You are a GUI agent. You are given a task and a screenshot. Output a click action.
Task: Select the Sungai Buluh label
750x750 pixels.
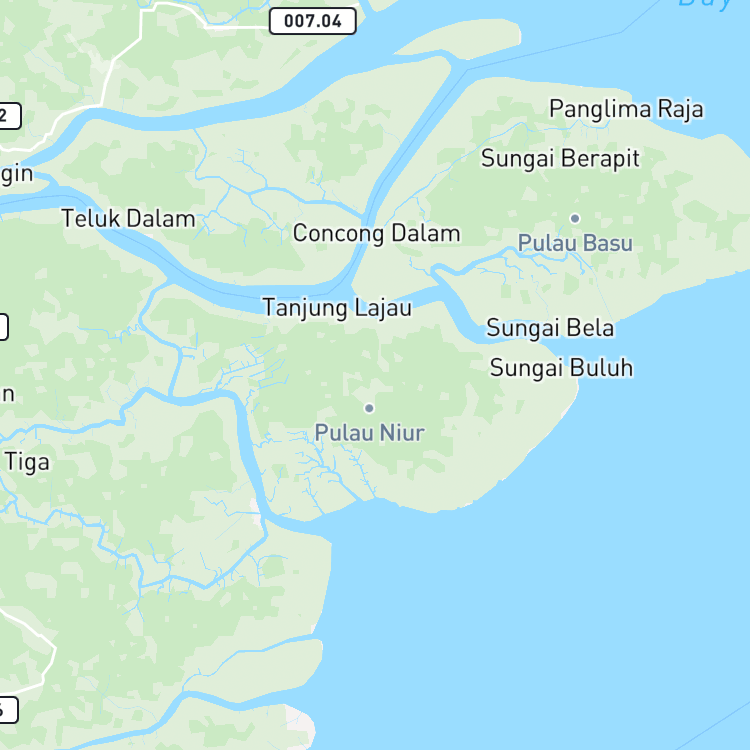[561, 368]
